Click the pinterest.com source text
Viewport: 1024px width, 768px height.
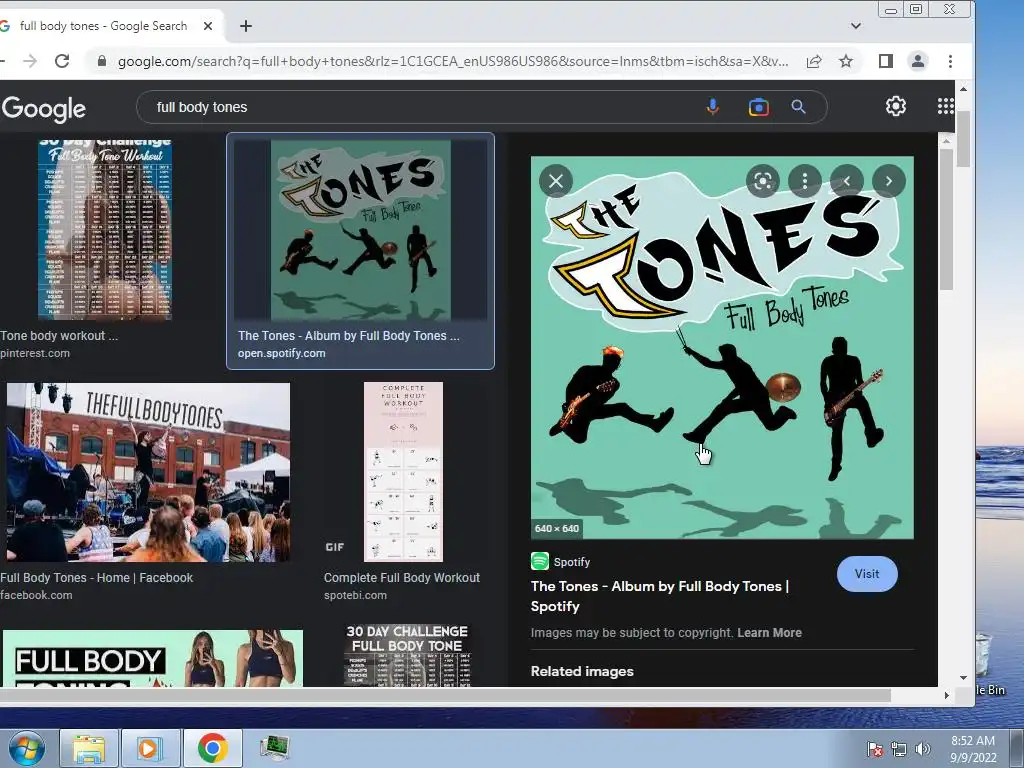pos(35,353)
